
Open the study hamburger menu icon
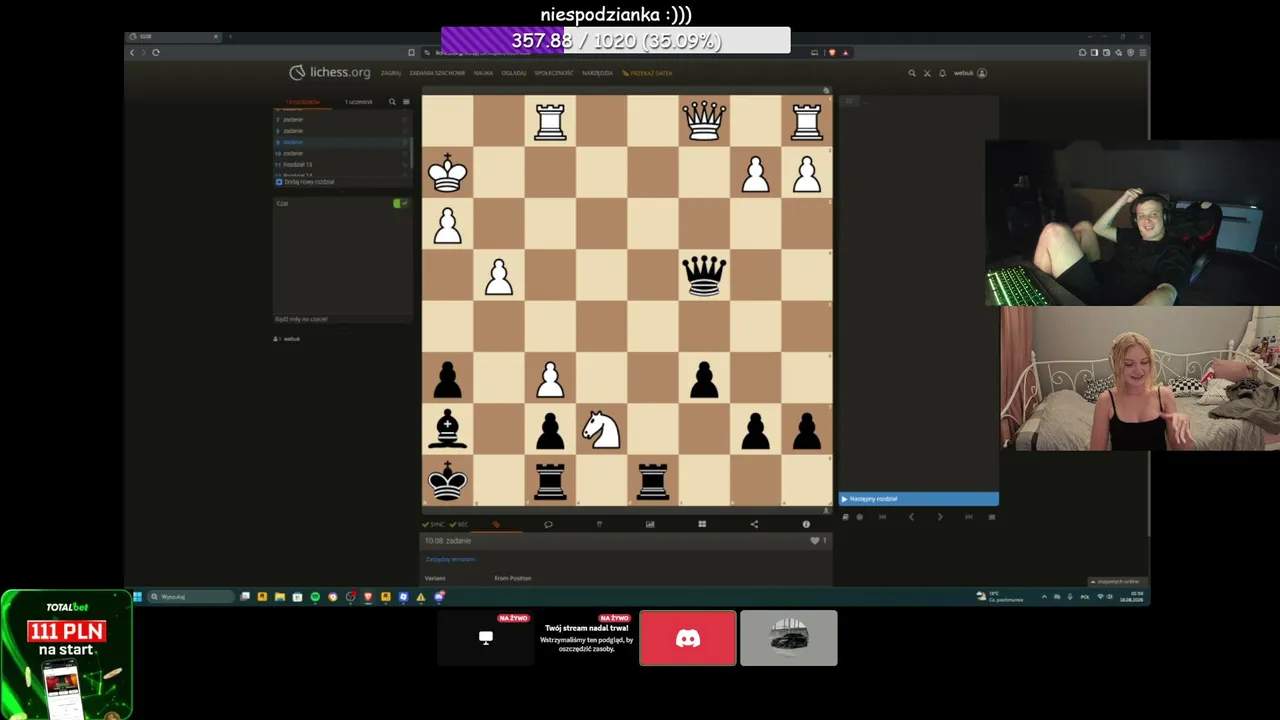coord(406,102)
